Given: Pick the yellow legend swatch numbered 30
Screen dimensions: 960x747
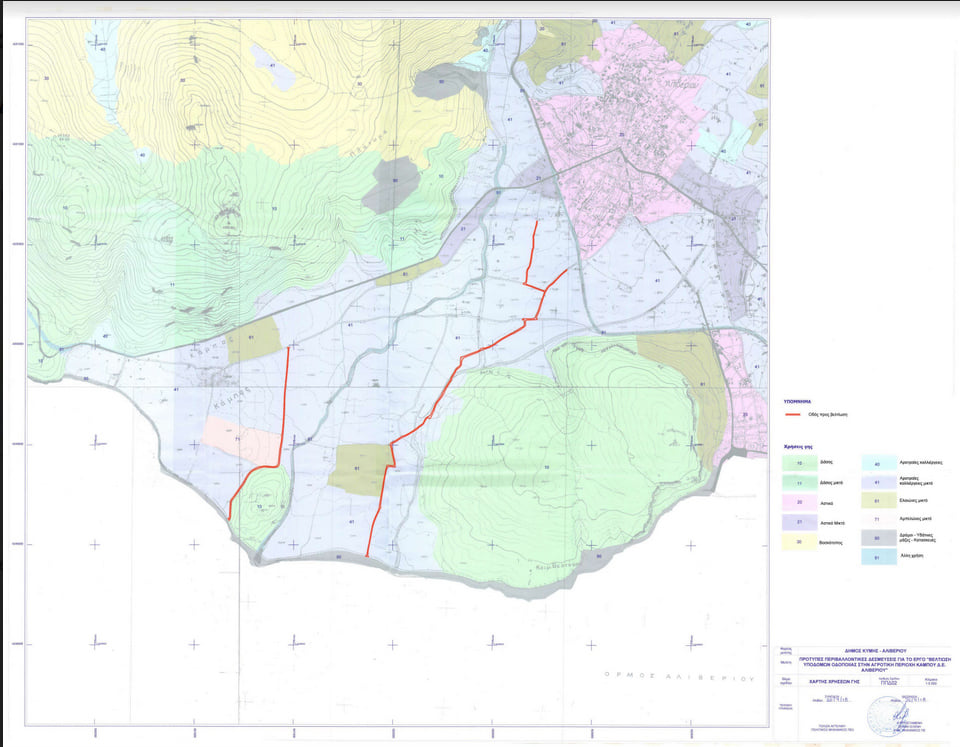Looking at the screenshot, I should pos(800,542).
